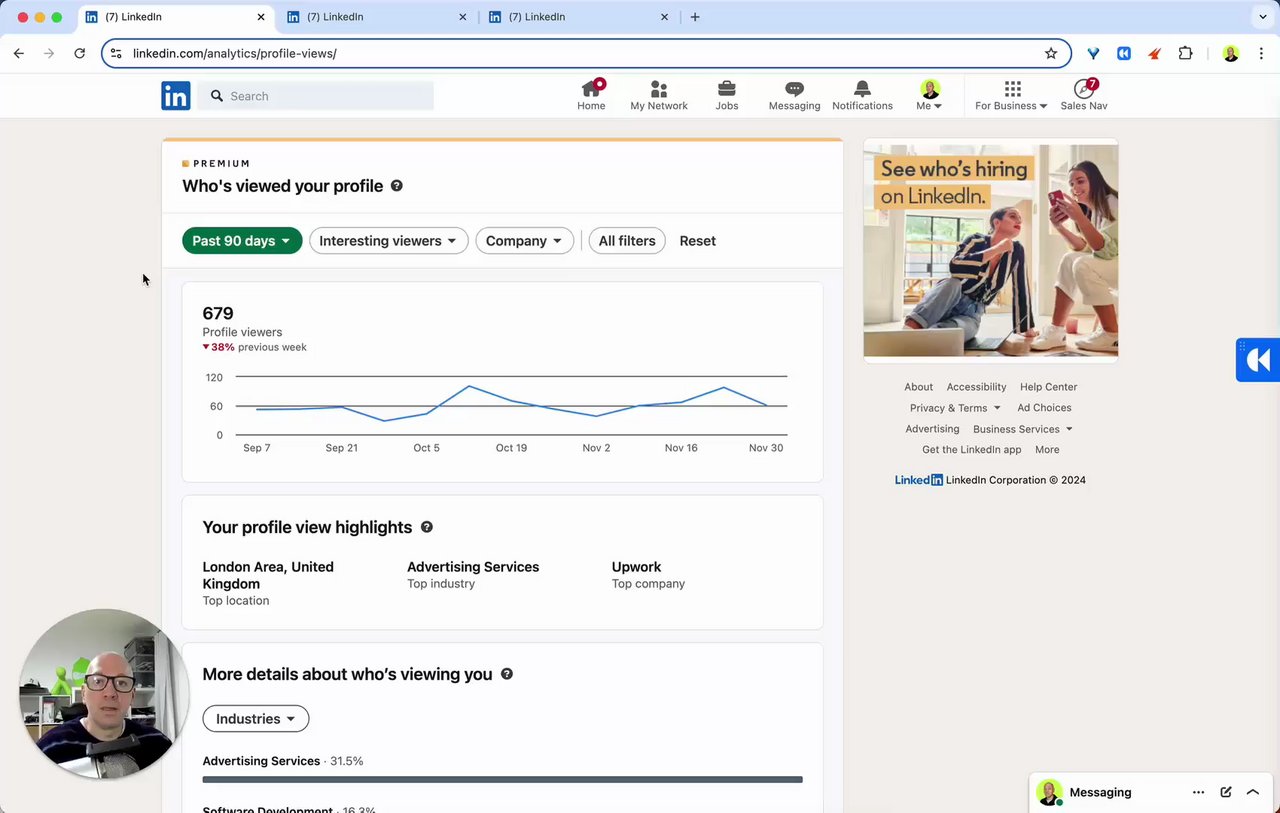This screenshot has width=1280, height=813.
Task: Click London Area, United Kingdom text
Action: (x=268, y=575)
